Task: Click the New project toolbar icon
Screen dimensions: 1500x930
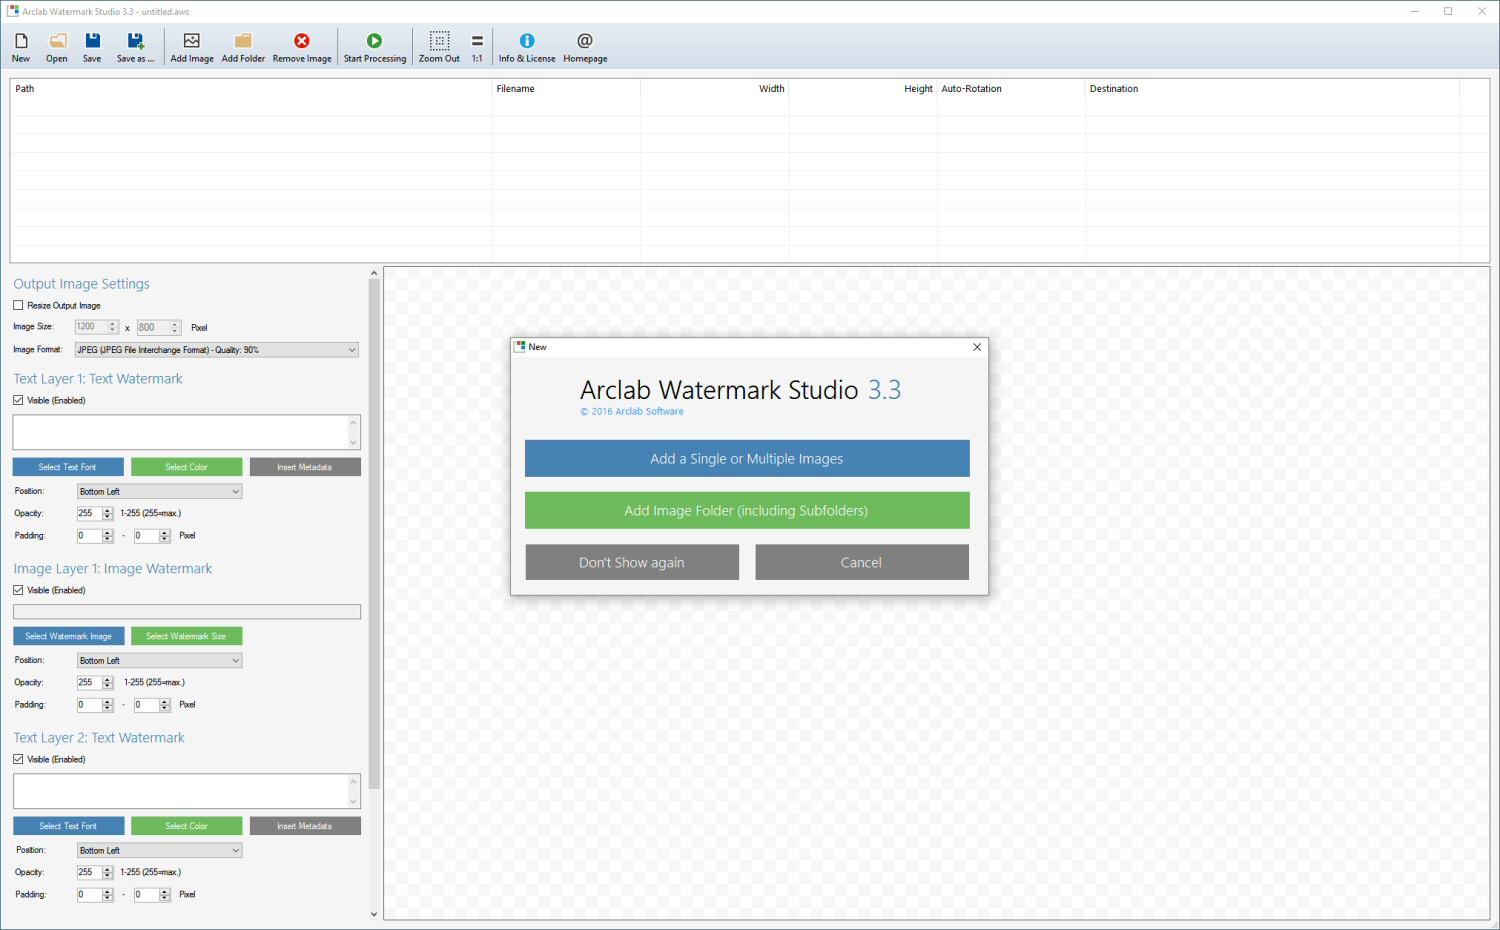Action: (21, 47)
